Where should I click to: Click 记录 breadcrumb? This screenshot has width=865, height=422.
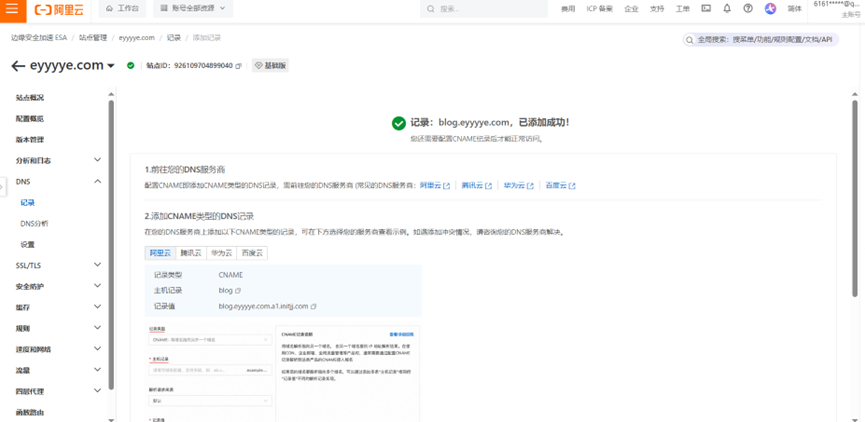(174, 38)
